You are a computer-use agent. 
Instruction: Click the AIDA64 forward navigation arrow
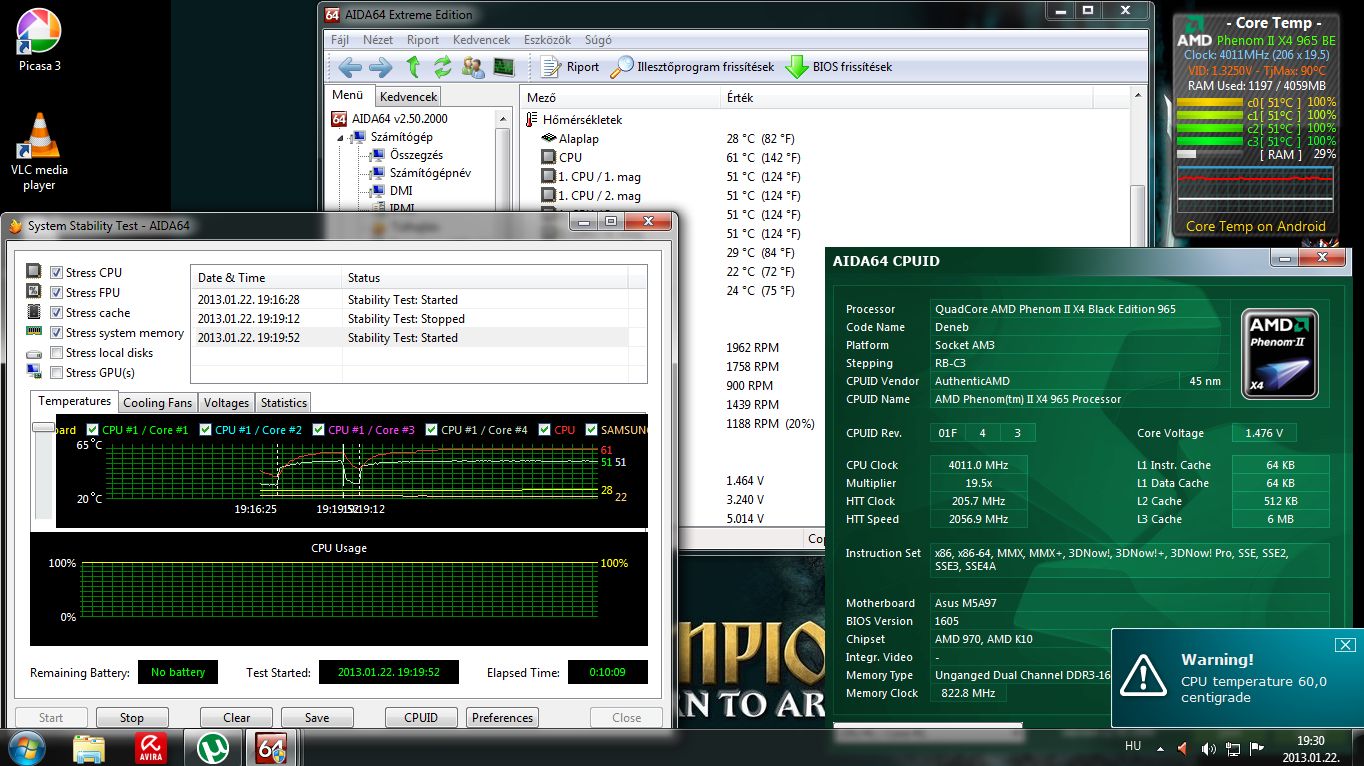(x=381, y=67)
